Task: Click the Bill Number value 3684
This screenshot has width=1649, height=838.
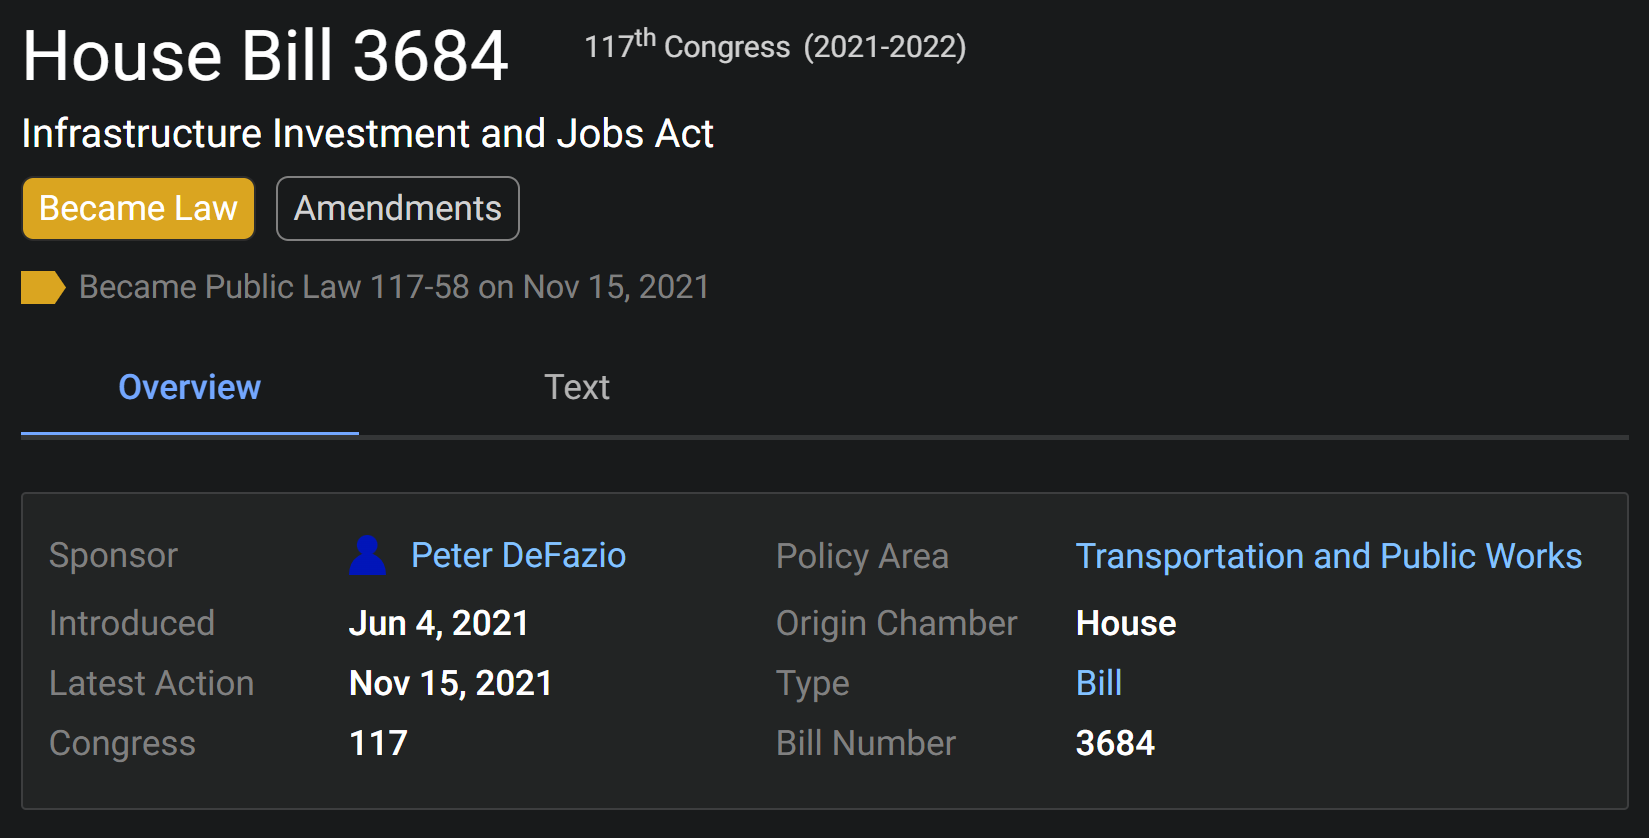Action: [x=1114, y=743]
